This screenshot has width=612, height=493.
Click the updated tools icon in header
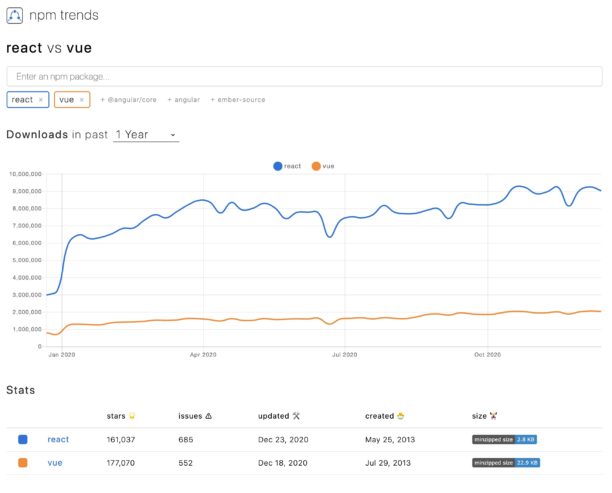tap(296, 416)
